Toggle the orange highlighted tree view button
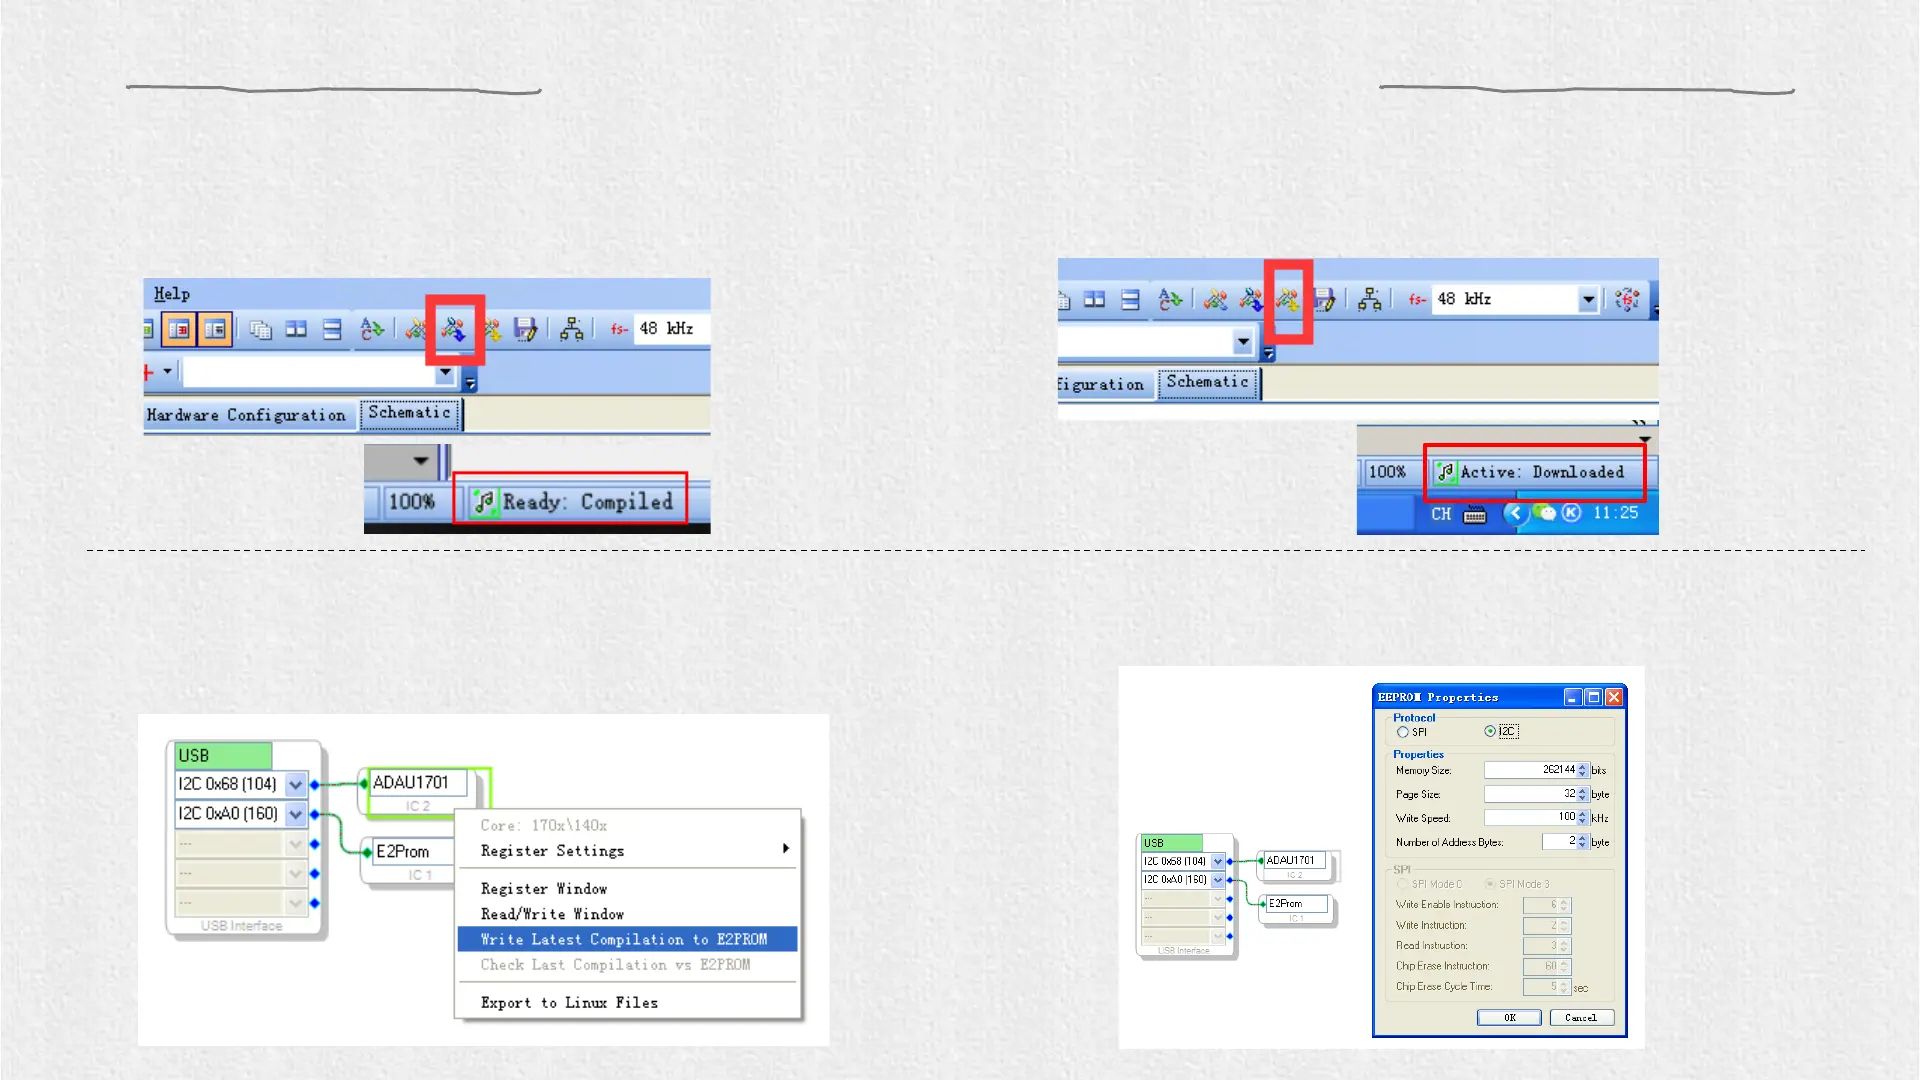Image resolution: width=1920 pixels, height=1080 pixels. [x=179, y=329]
